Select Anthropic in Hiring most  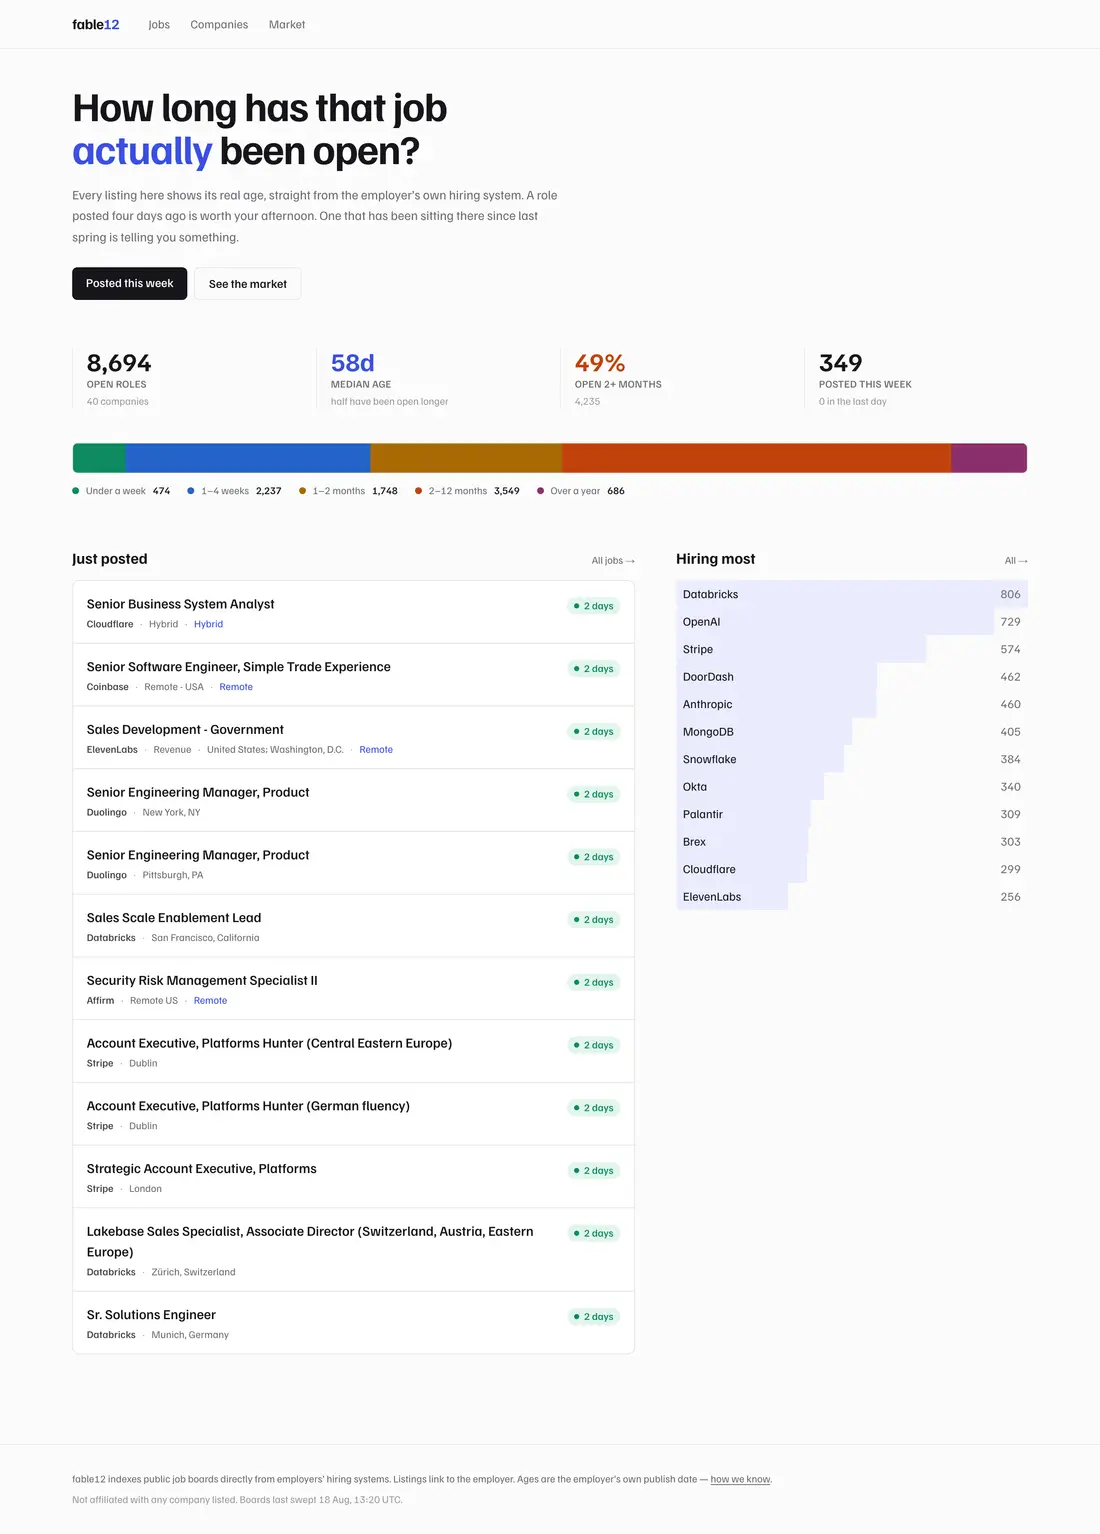click(852, 704)
